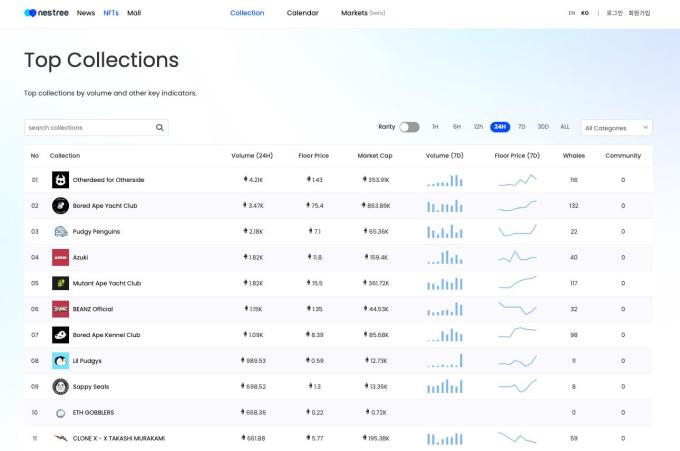Toggle the Rarity switch
The image size is (680, 451).
(x=409, y=127)
